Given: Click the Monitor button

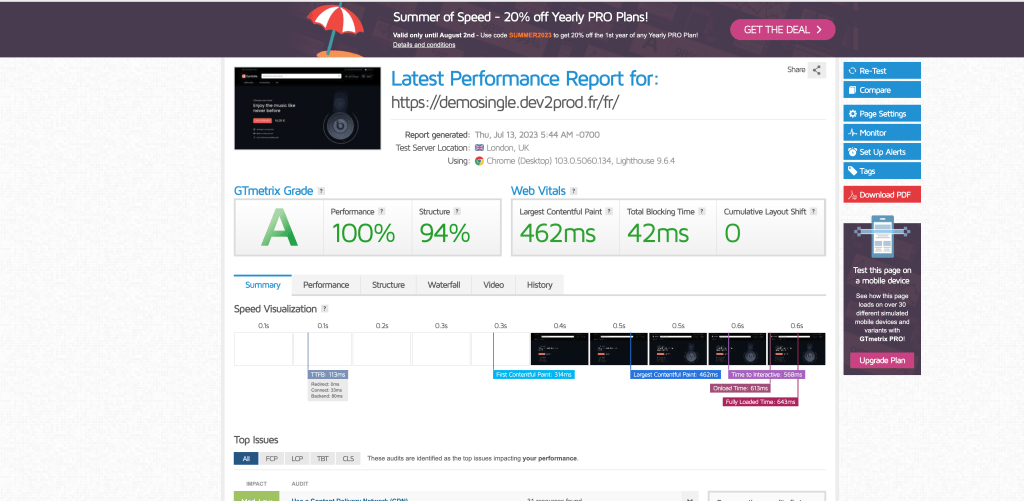Looking at the screenshot, I should point(882,133).
